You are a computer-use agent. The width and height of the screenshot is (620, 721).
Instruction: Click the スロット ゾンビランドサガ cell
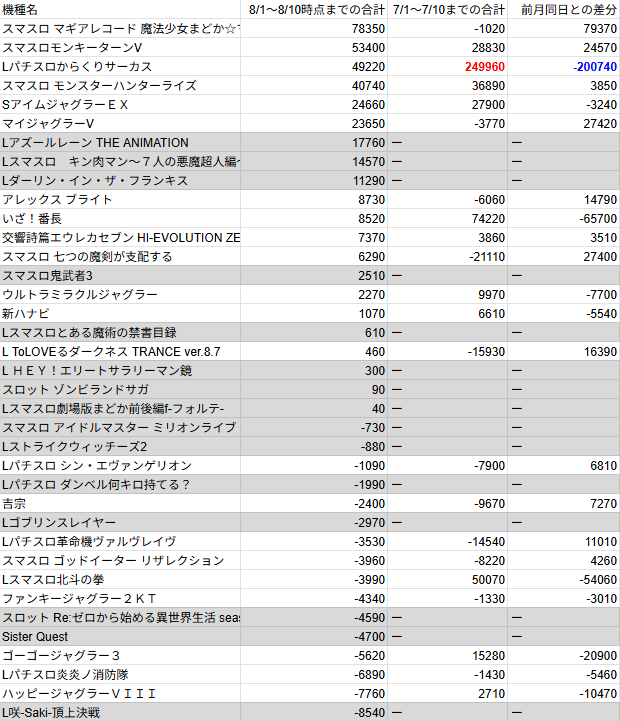click(x=120, y=389)
